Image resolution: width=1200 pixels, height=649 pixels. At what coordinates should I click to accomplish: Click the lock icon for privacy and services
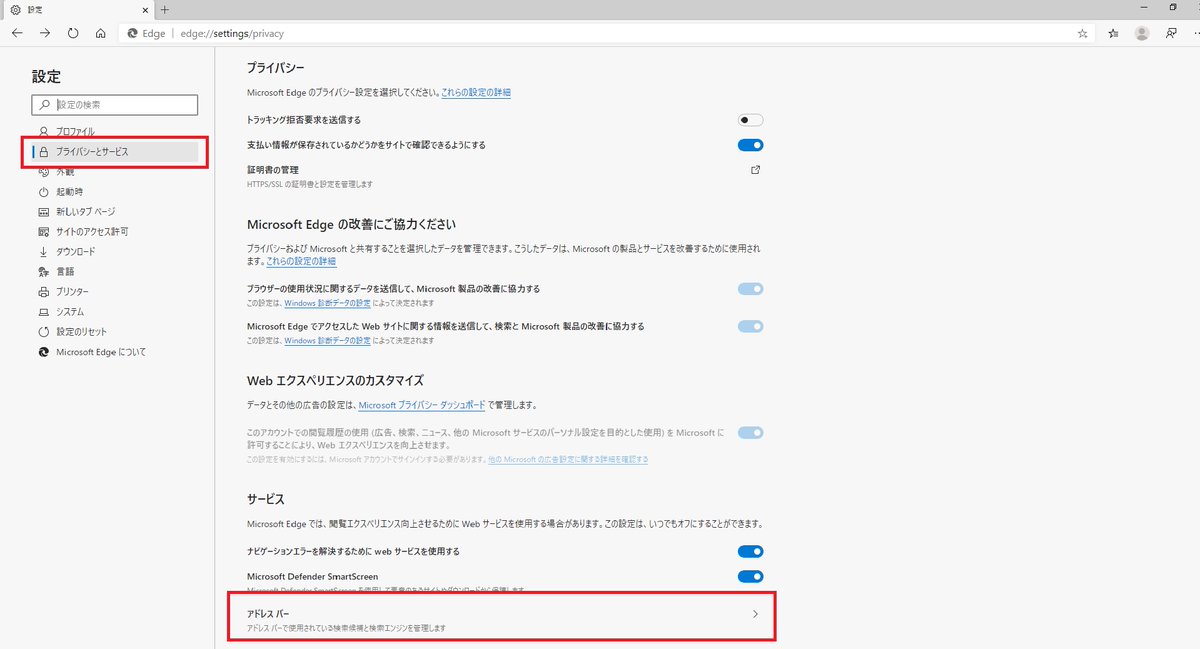tap(43, 152)
